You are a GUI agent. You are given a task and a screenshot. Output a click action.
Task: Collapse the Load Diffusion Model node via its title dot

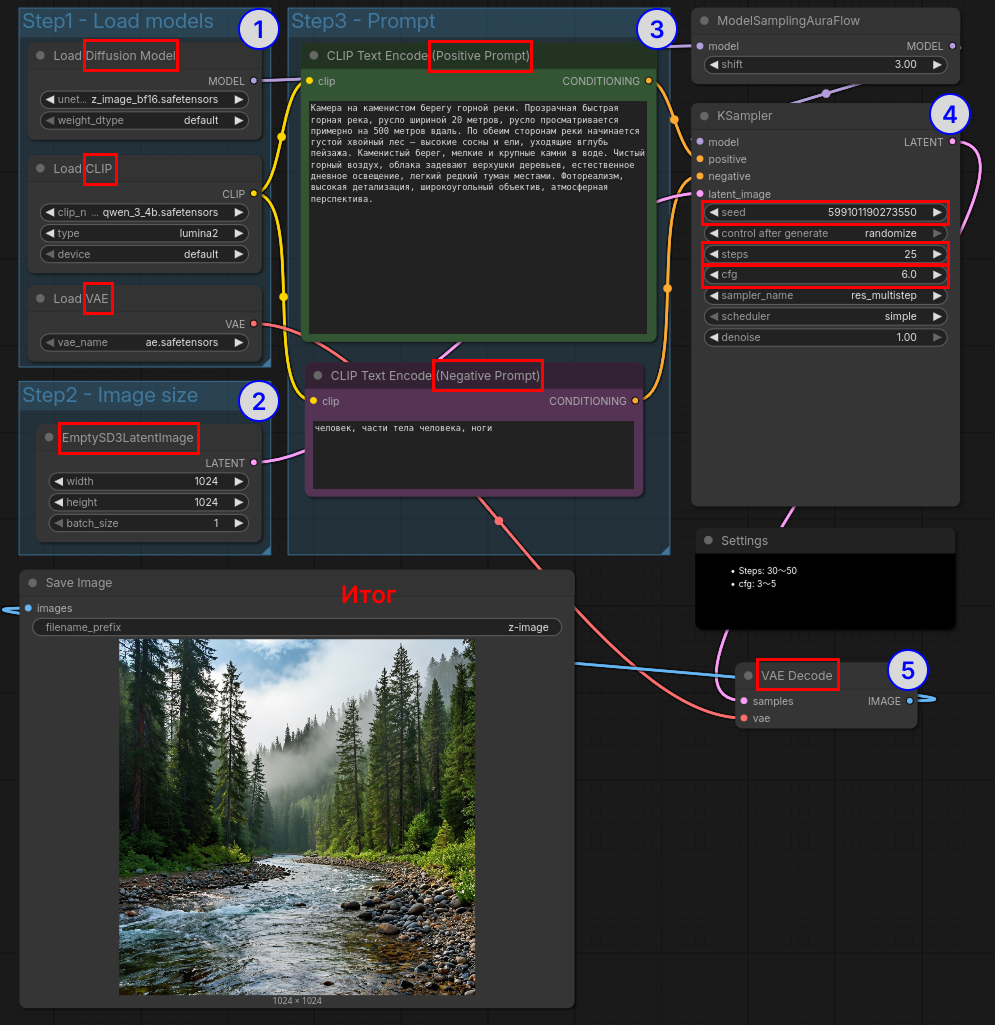pos(40,56)
